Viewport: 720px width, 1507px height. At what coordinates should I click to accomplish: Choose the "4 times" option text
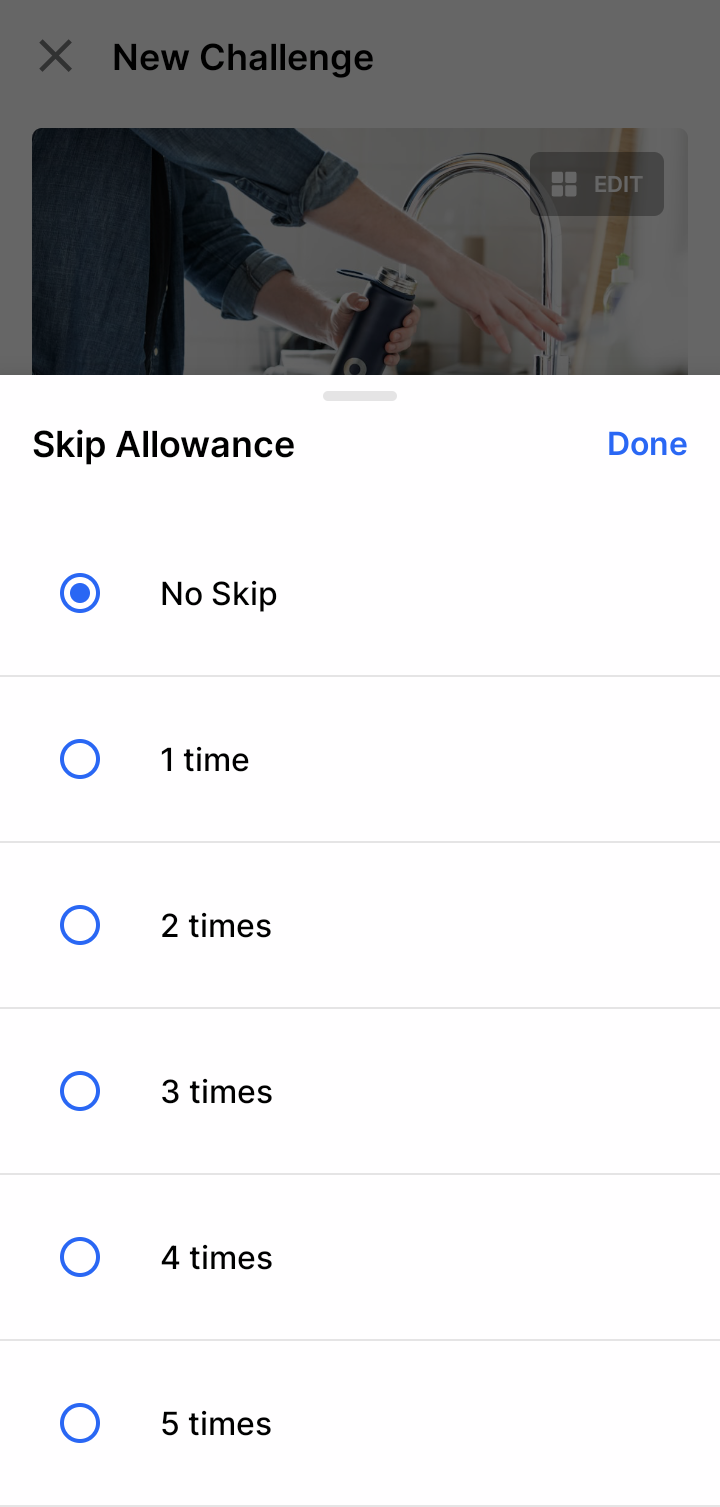coord(216,1258)
